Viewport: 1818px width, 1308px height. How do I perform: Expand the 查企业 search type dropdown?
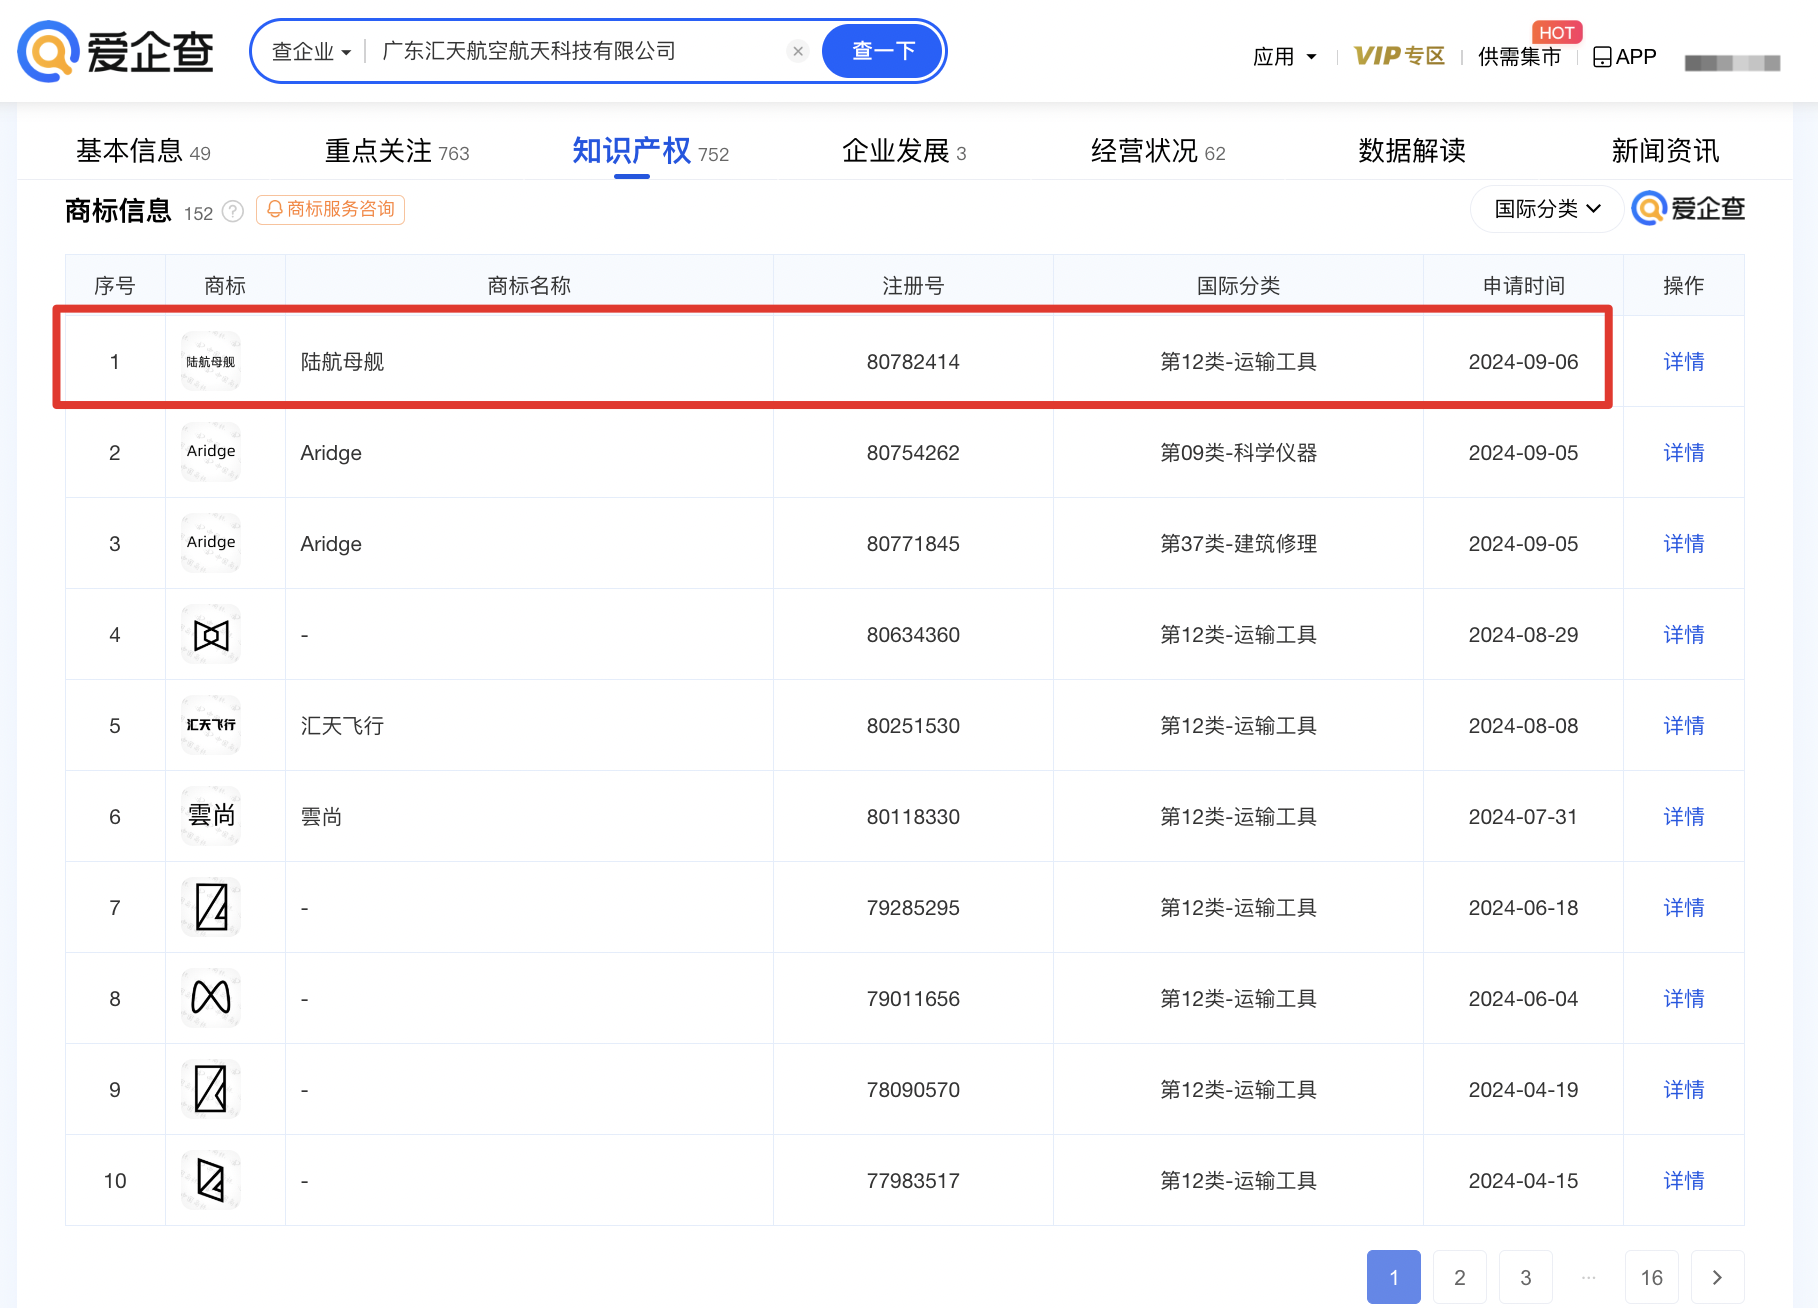tap(311, 52)
